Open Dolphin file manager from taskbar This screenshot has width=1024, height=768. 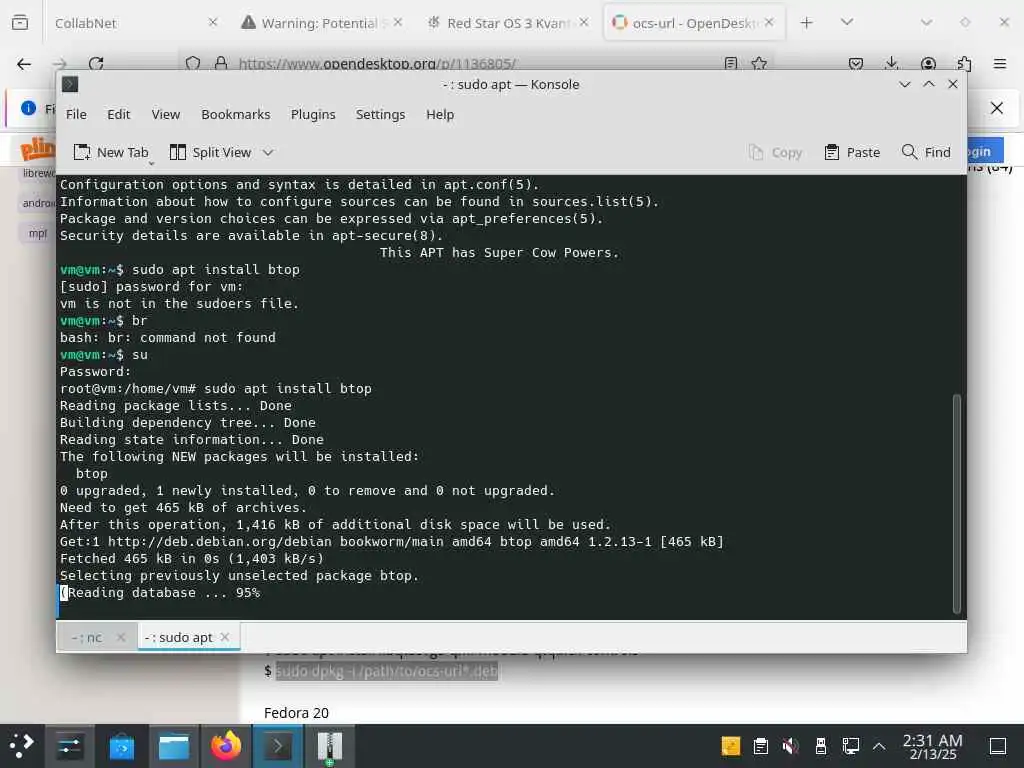[x=174, y=746]
